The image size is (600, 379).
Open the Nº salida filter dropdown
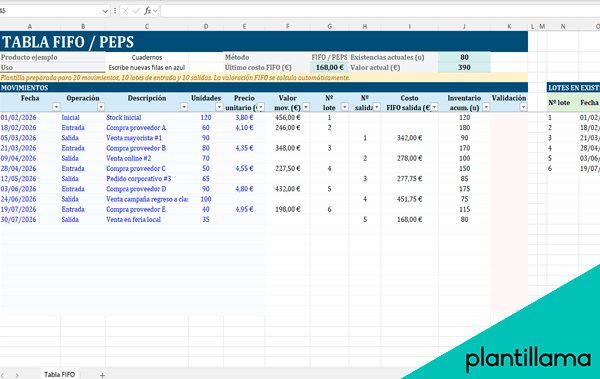pos(377,107)
